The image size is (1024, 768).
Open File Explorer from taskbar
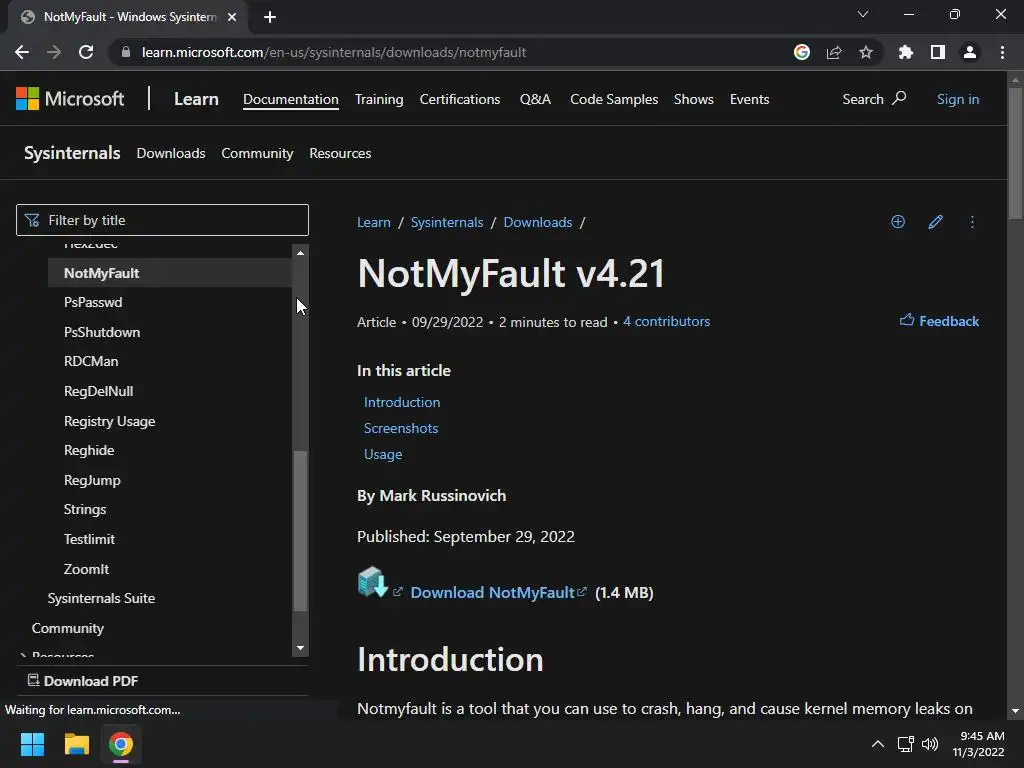coord(76,744)
